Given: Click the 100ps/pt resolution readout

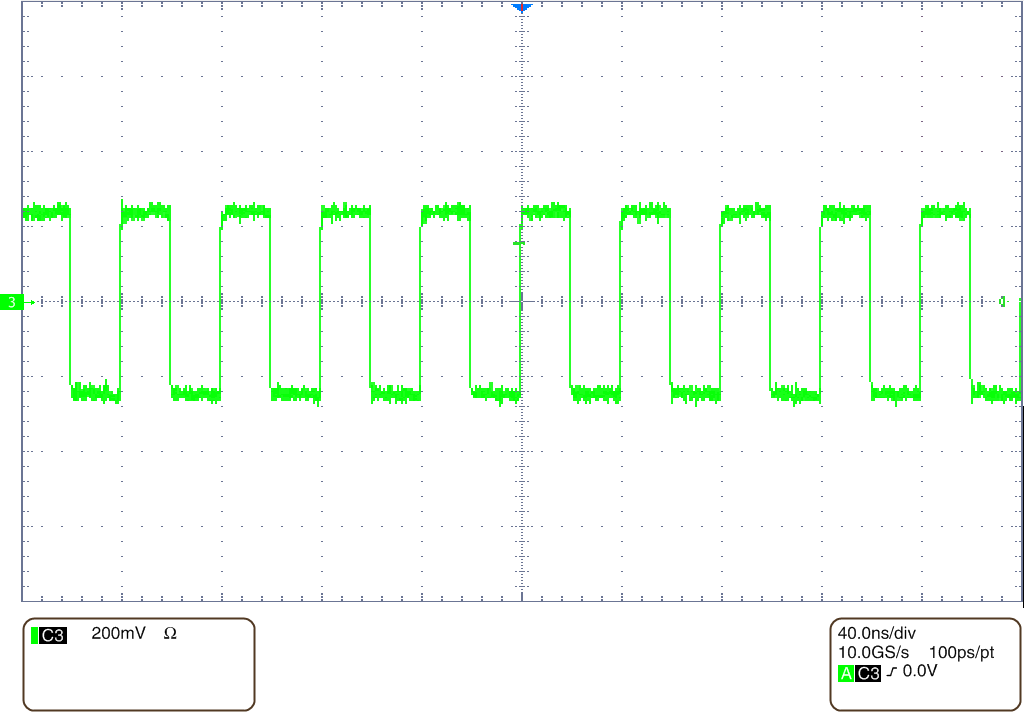Looking at the screenshot, I should coord(962,651).
